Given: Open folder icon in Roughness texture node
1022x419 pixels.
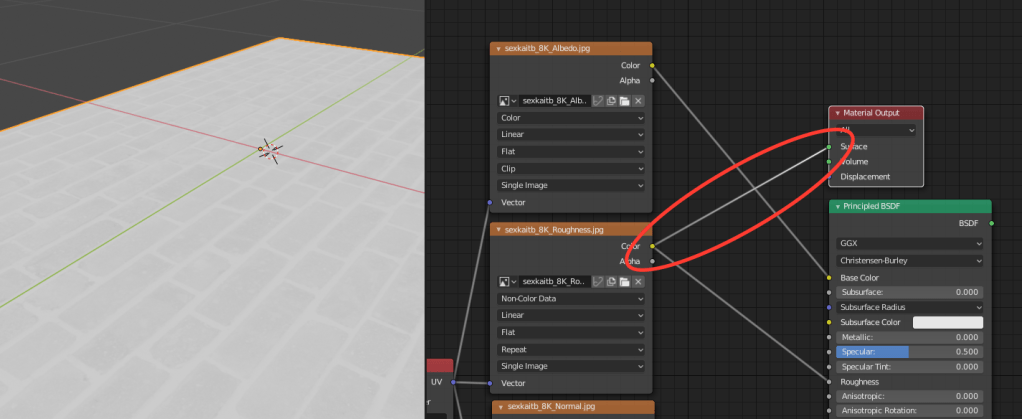Looking at the screenshot, I should [x=624, y=282].
